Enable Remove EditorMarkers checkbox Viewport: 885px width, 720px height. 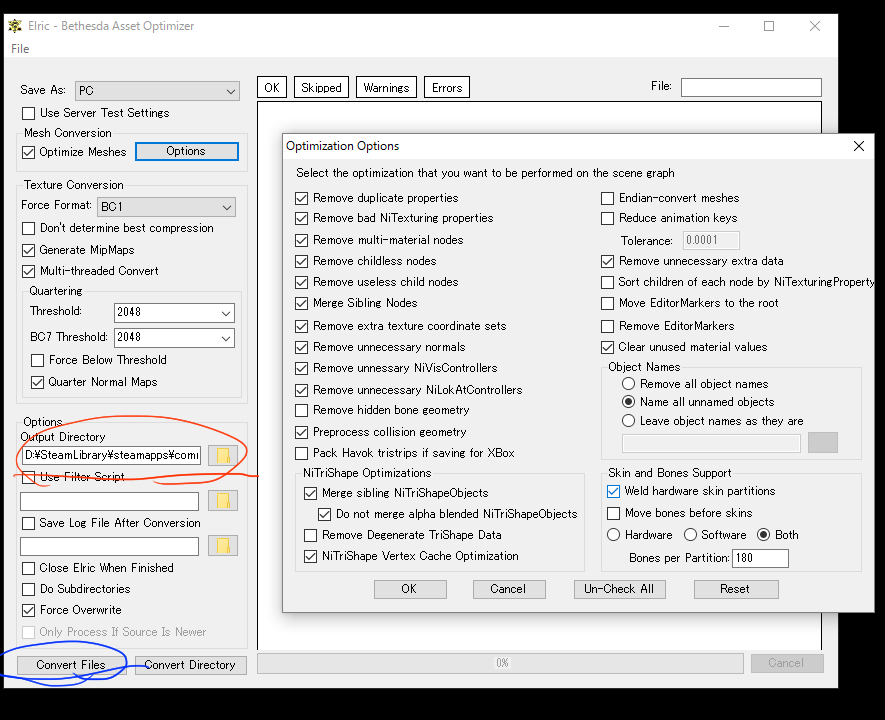608,326
